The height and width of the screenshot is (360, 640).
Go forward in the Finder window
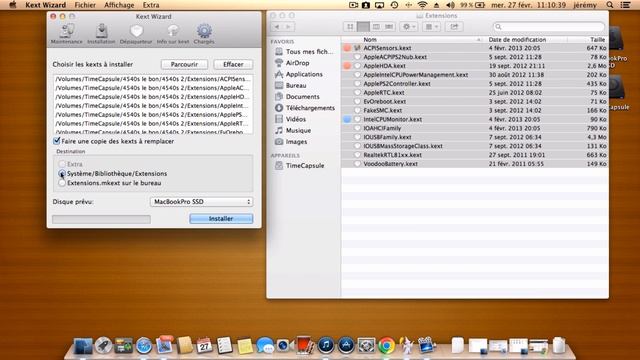click(x=288, y=27)
